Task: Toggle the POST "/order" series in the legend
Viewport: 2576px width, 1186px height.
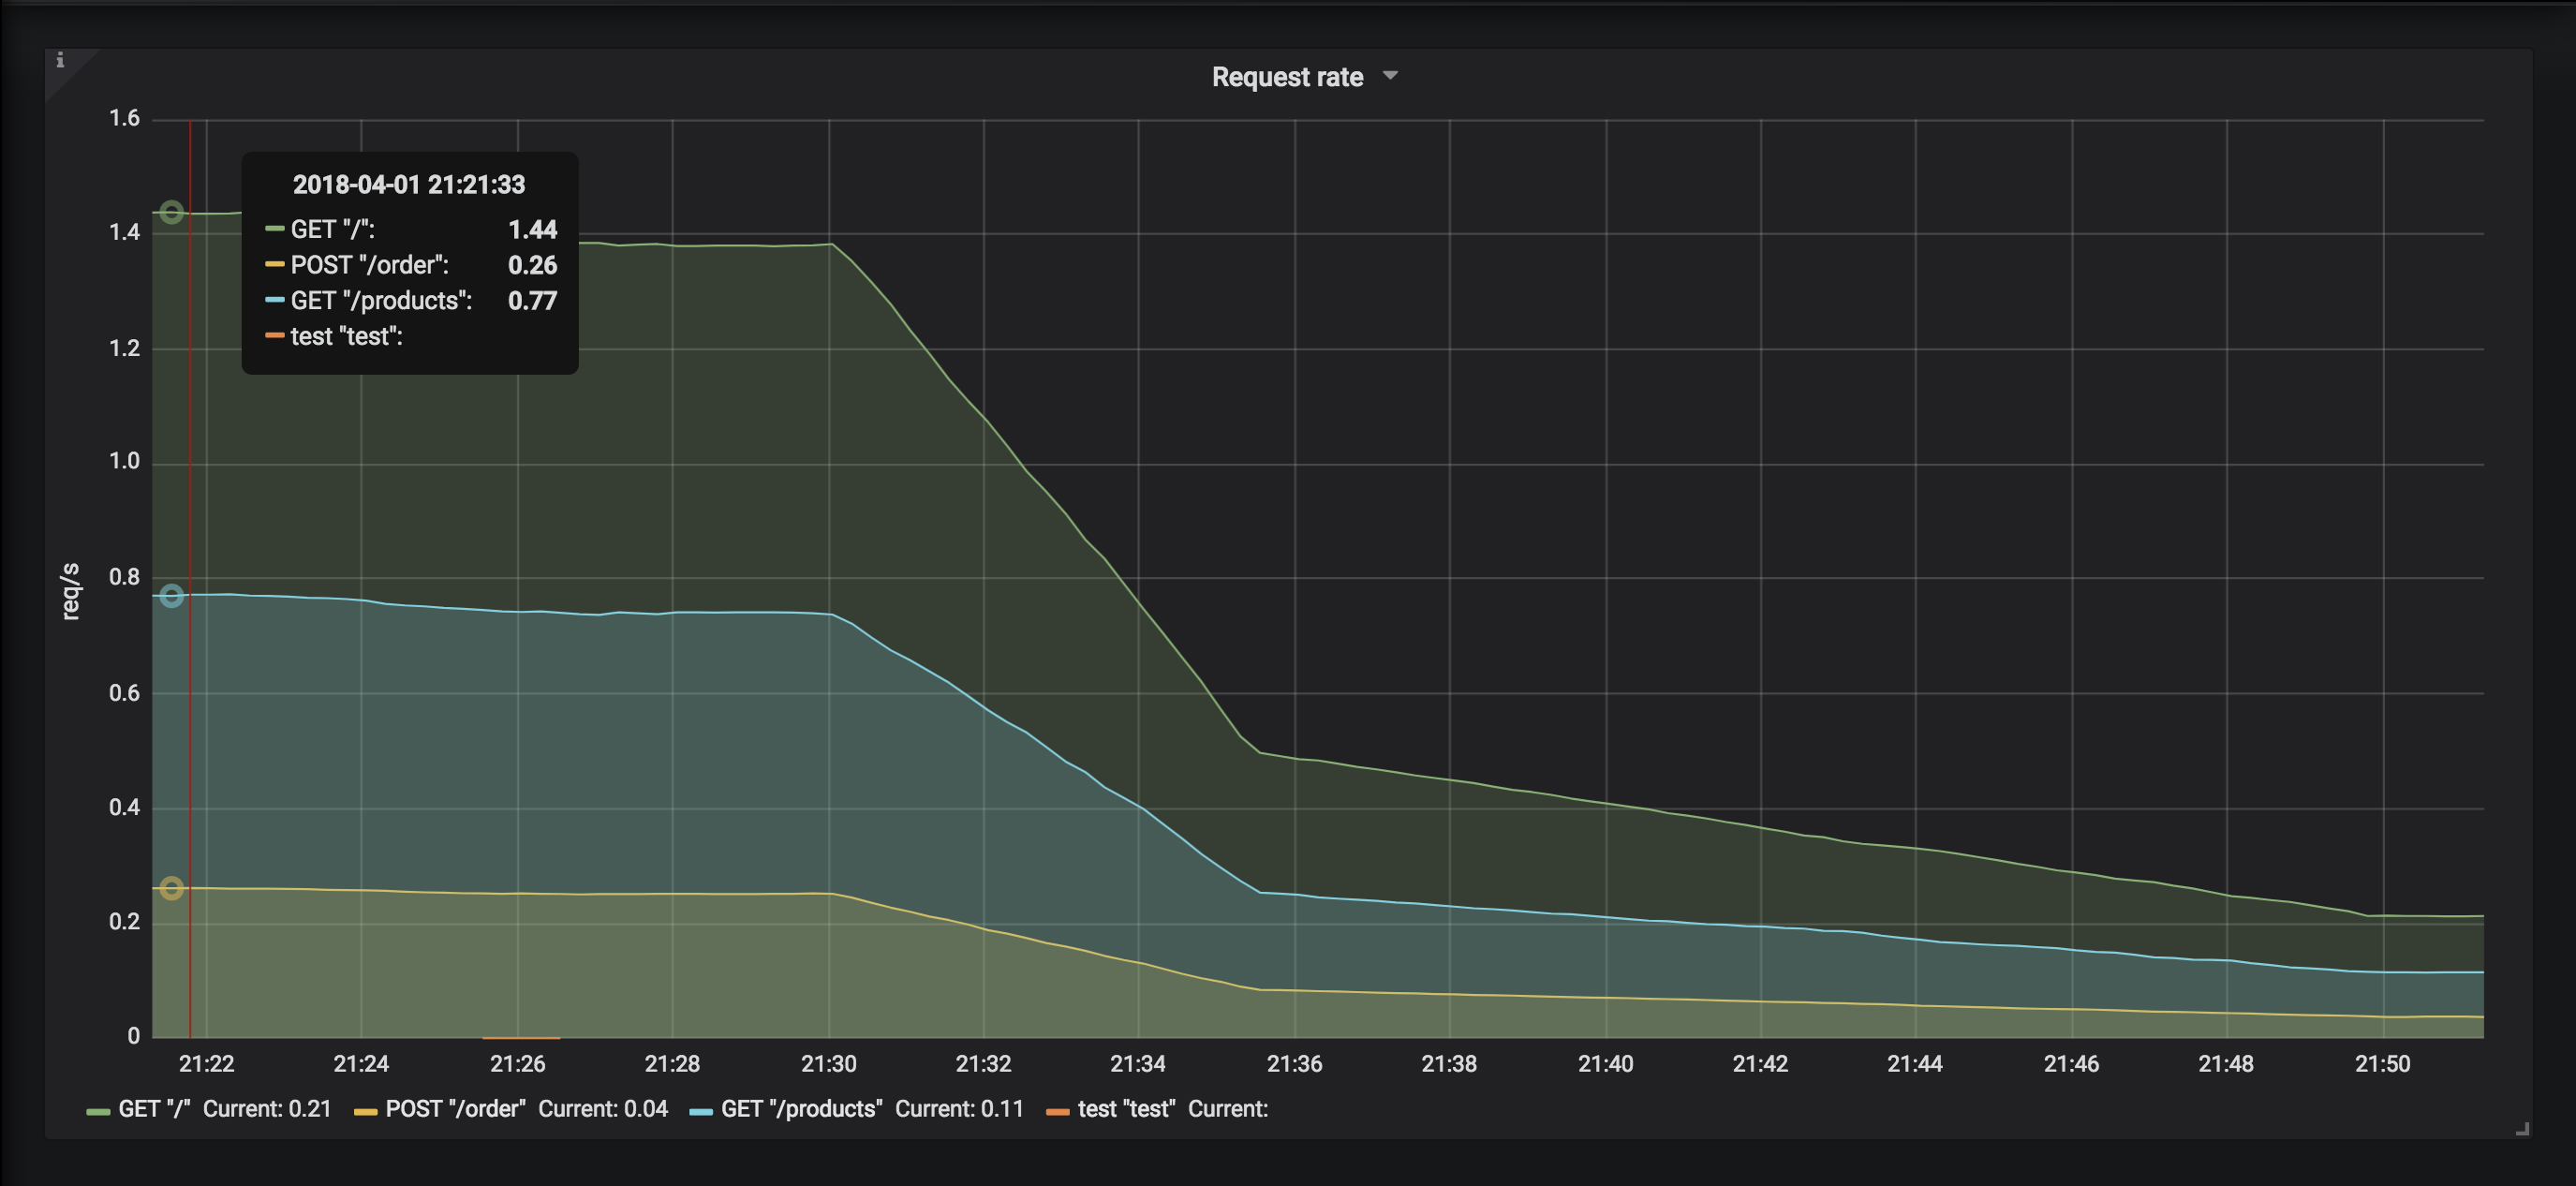Action: [x=456, y=1109]
